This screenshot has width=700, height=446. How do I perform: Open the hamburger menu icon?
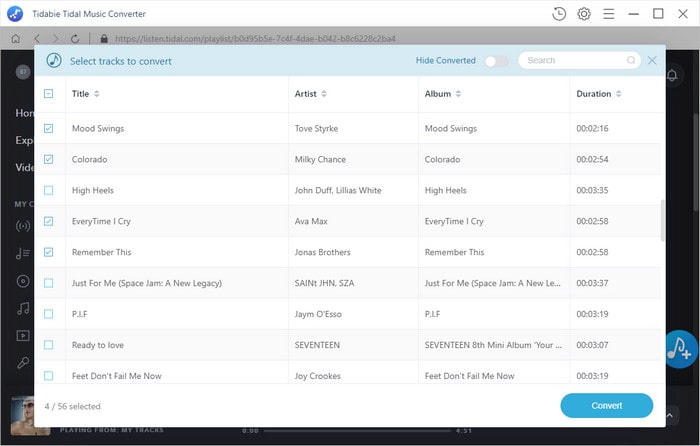pos(608,14)
